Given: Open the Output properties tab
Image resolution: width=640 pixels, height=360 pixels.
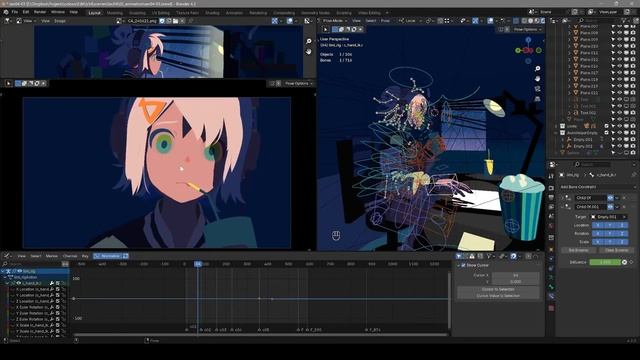Looking at the screenshot, I should 551,198.
